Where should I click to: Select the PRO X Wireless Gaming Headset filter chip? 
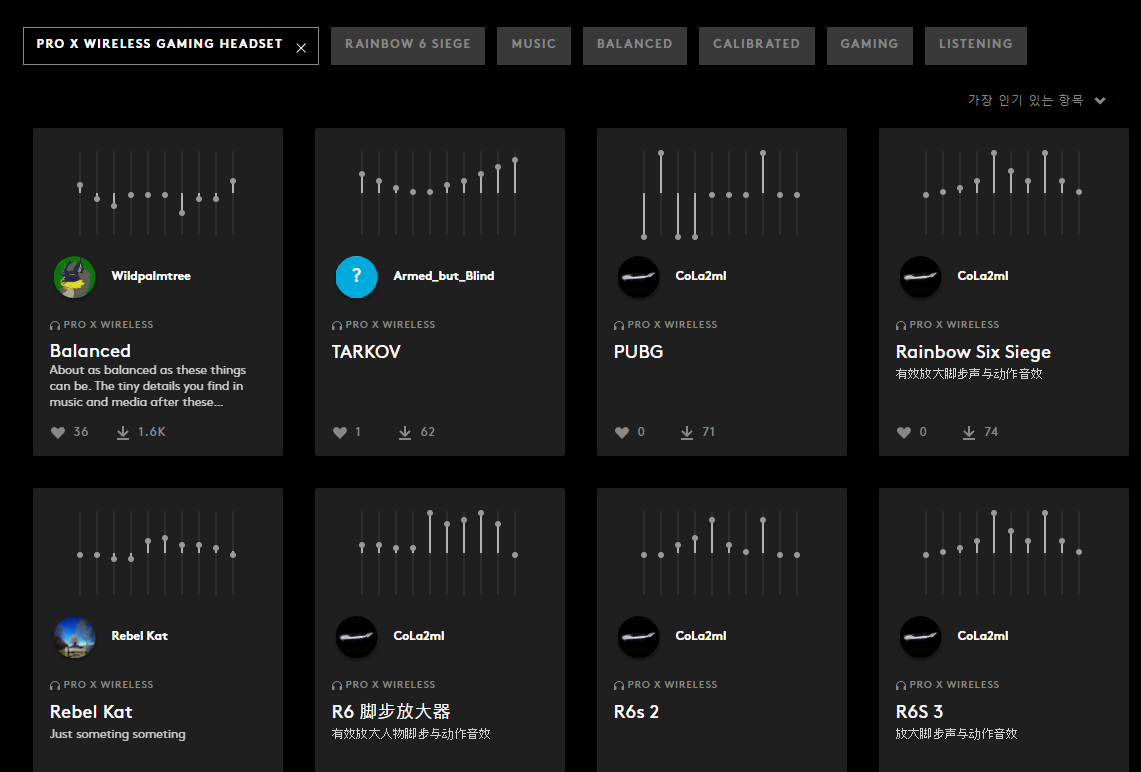[x=171, y=46]
